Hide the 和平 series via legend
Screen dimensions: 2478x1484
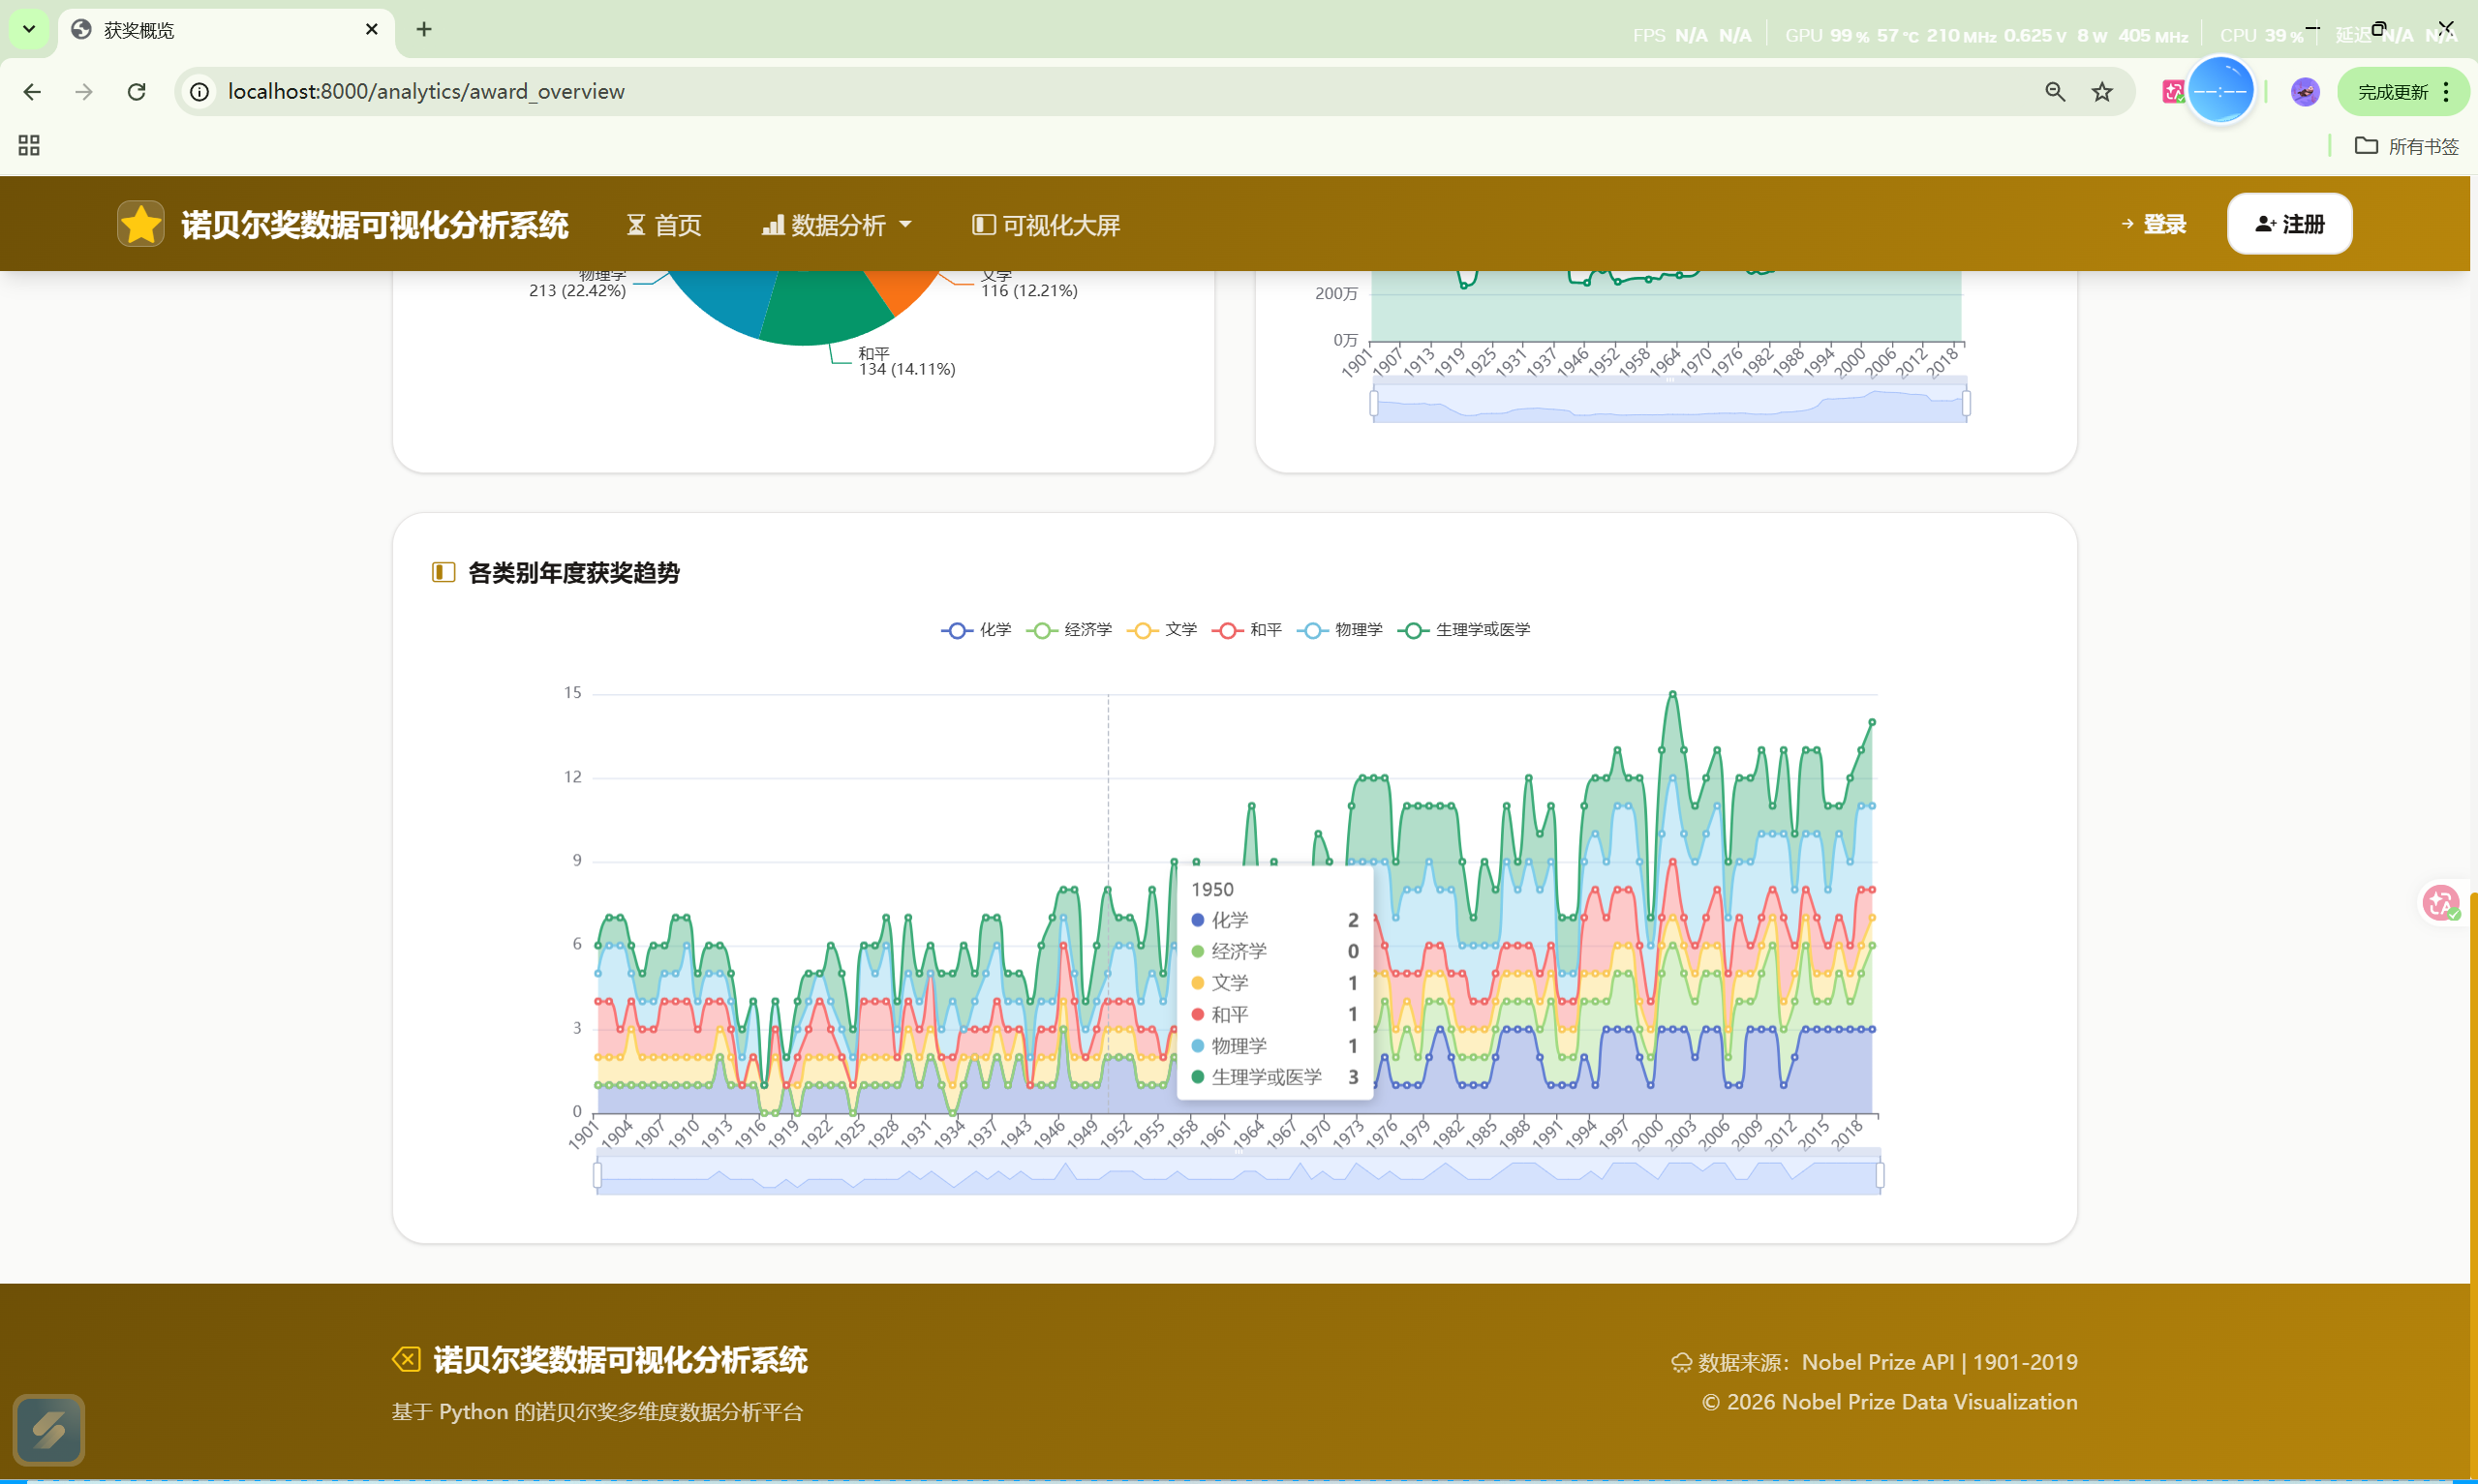tap(1247, 630)
